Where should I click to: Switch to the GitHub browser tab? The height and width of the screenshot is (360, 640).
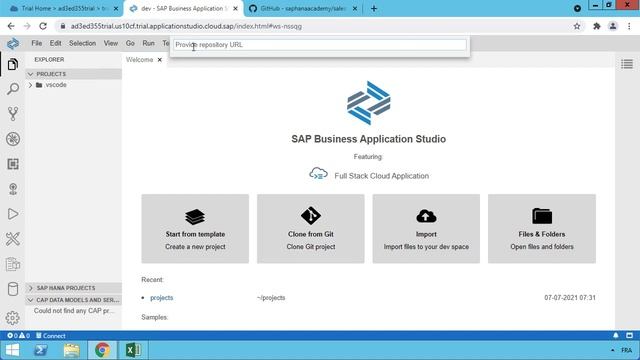pos(302,8)
